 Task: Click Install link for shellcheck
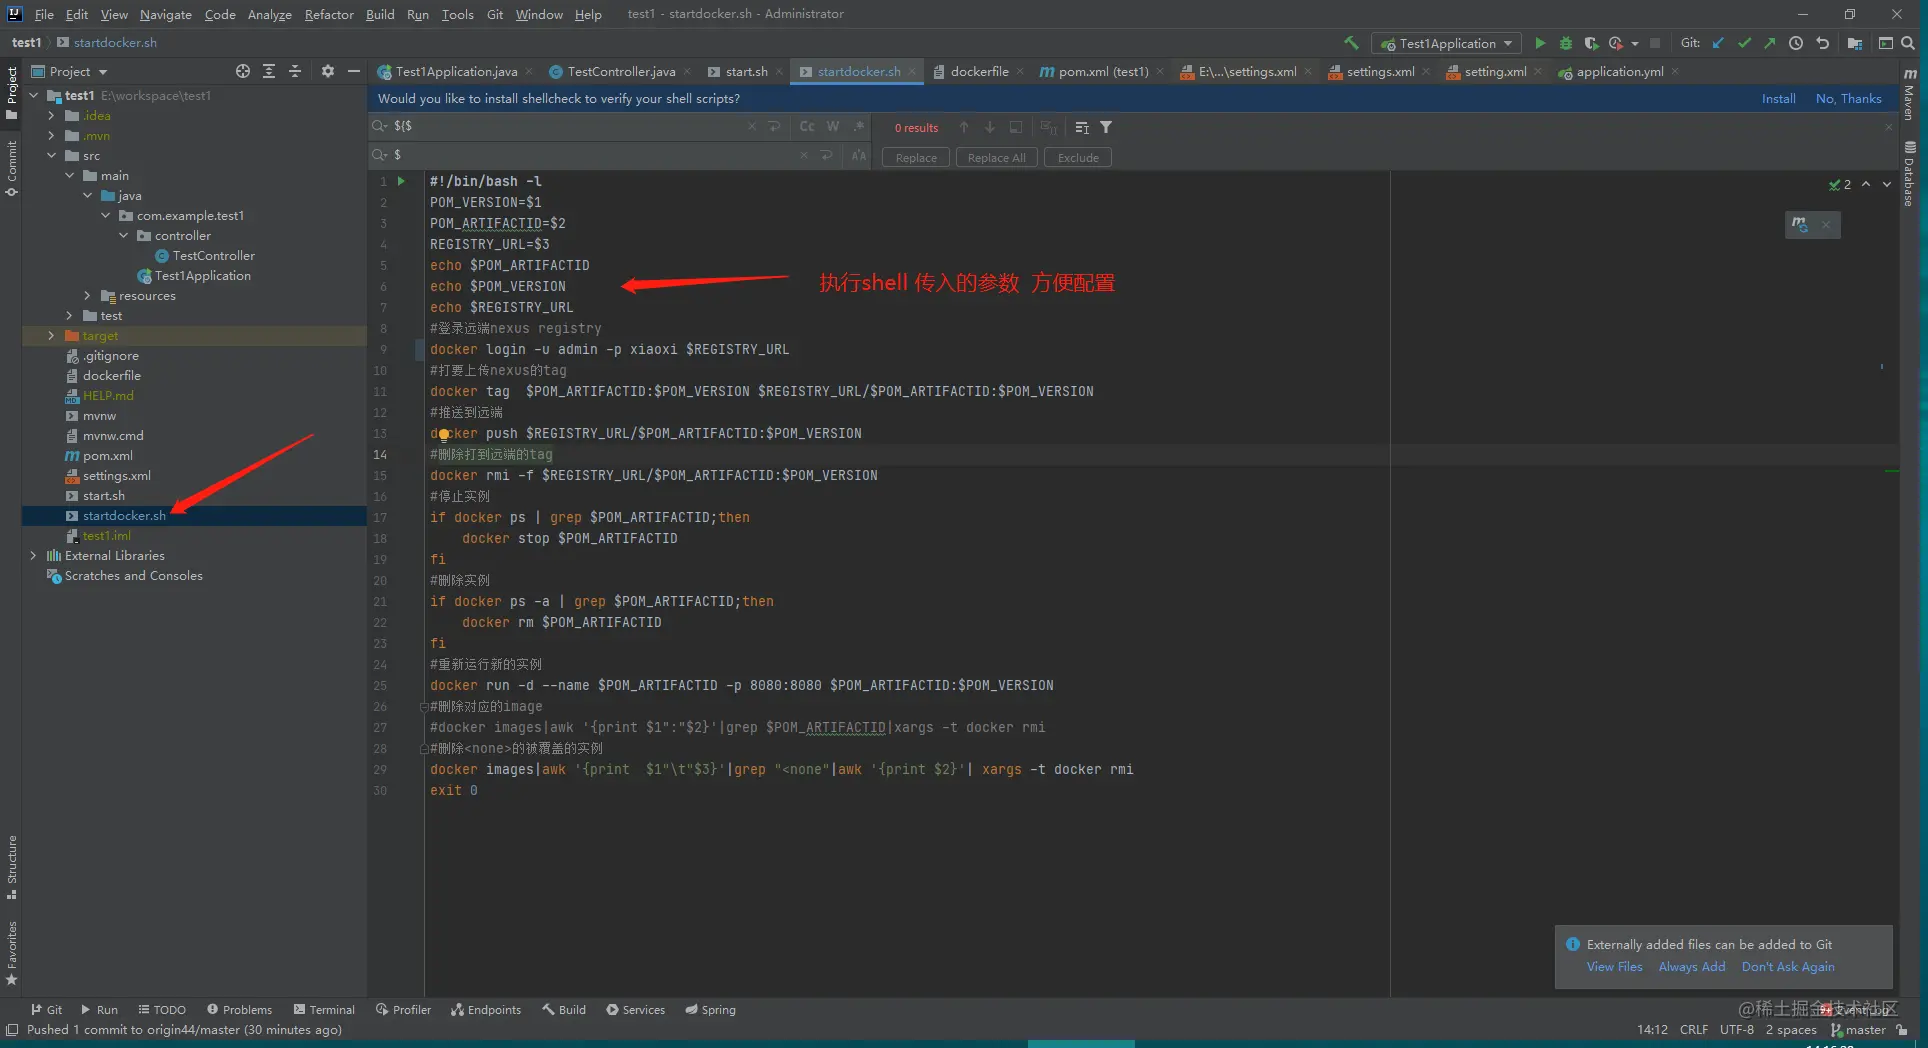pyautogui.click(x=1778, y=98)
